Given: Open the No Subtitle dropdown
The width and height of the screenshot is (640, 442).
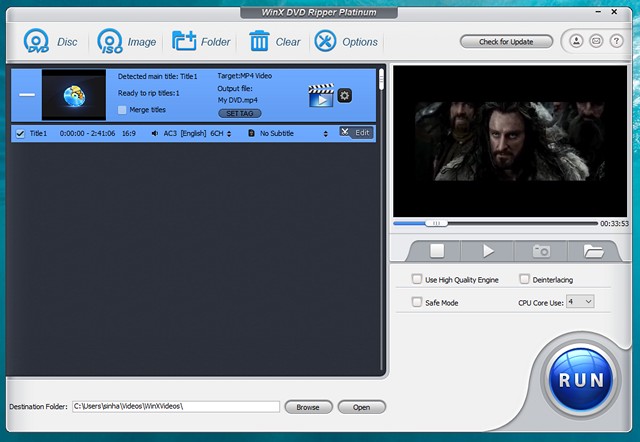Looking at the screenshot, I should click(x=294, y=133).
